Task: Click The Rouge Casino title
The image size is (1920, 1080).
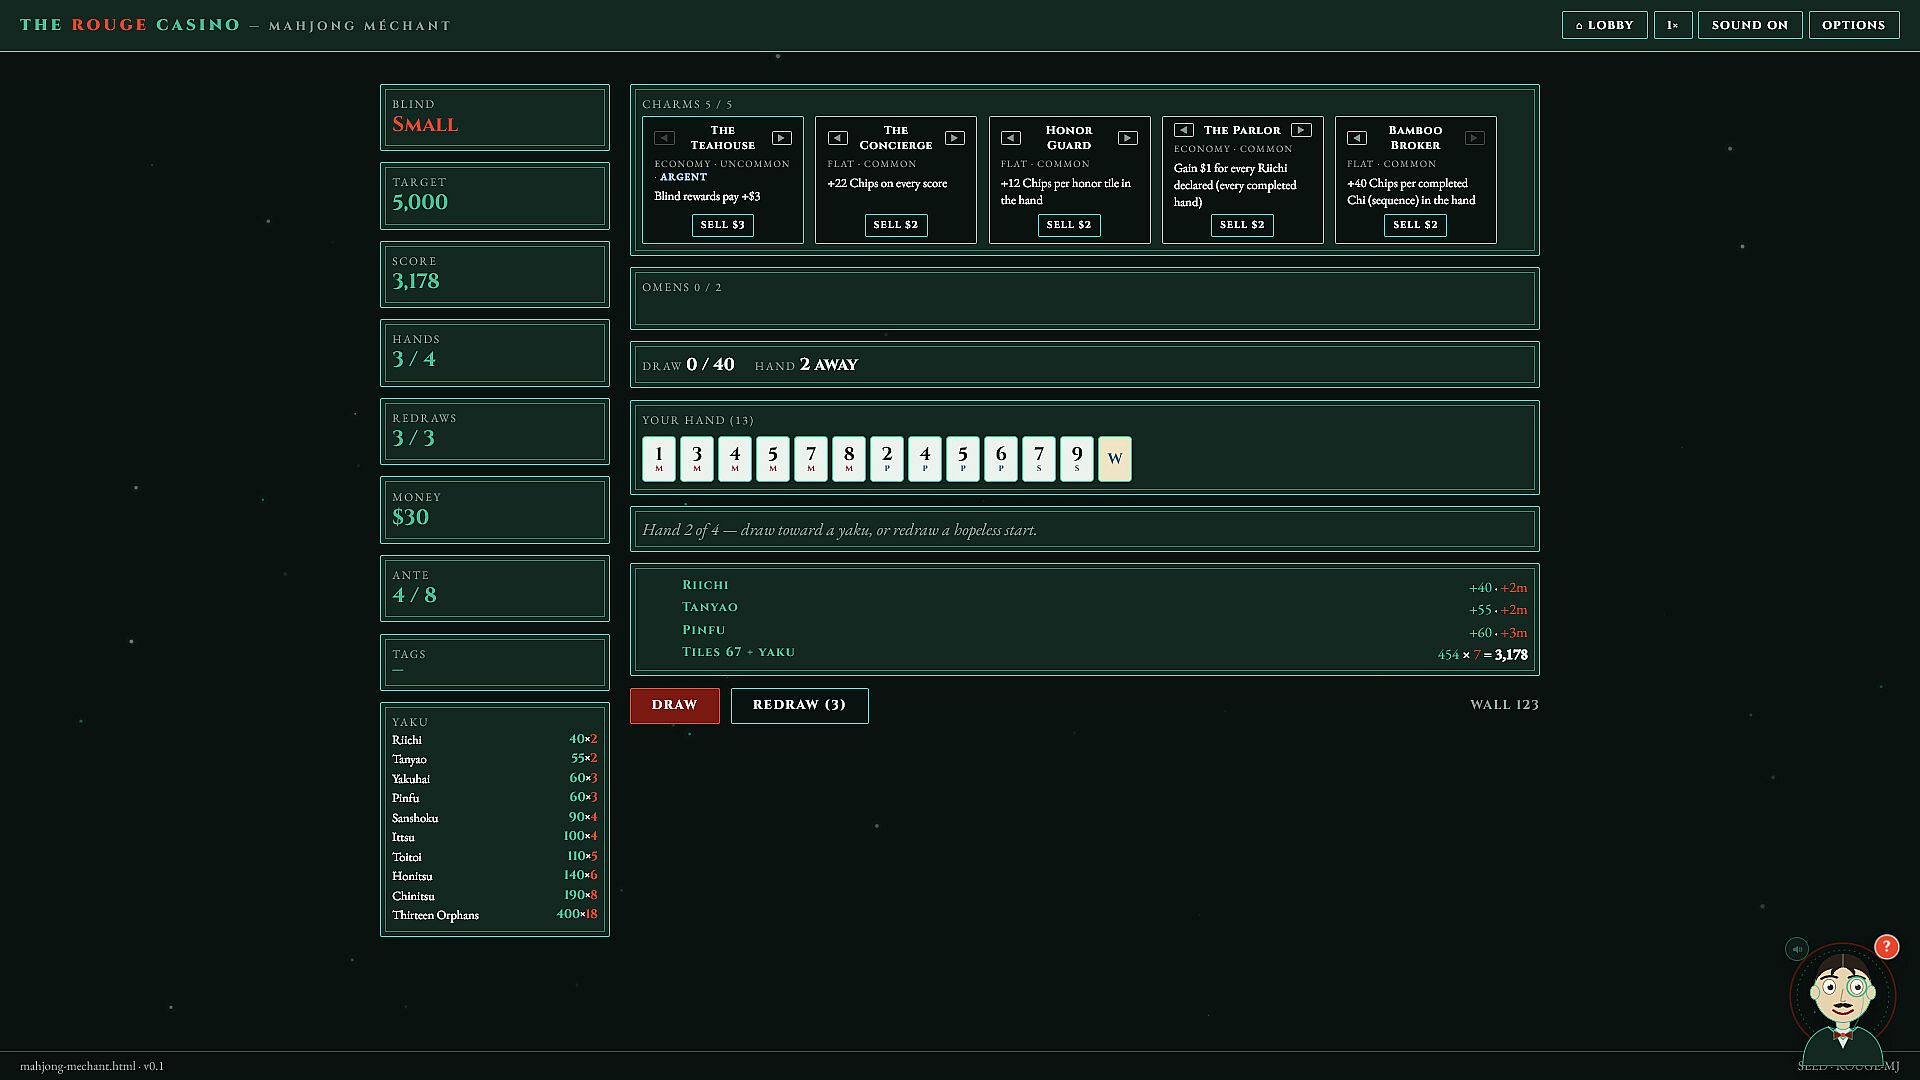Action: [x=131, y=25]
